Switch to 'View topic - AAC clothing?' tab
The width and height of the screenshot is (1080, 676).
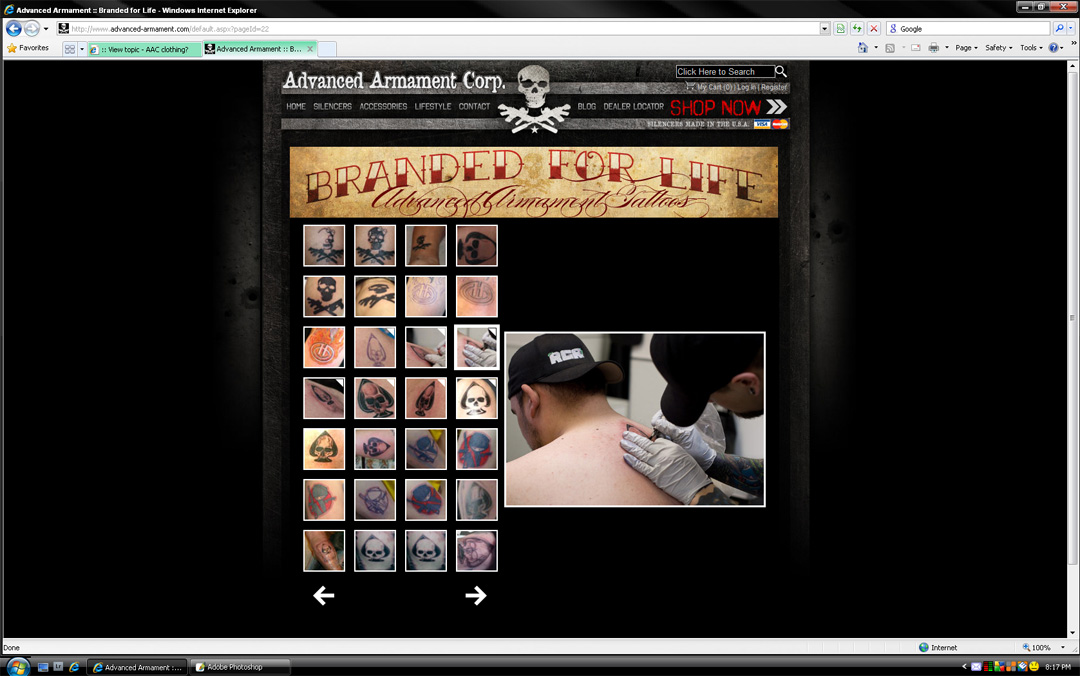[144, 50]
